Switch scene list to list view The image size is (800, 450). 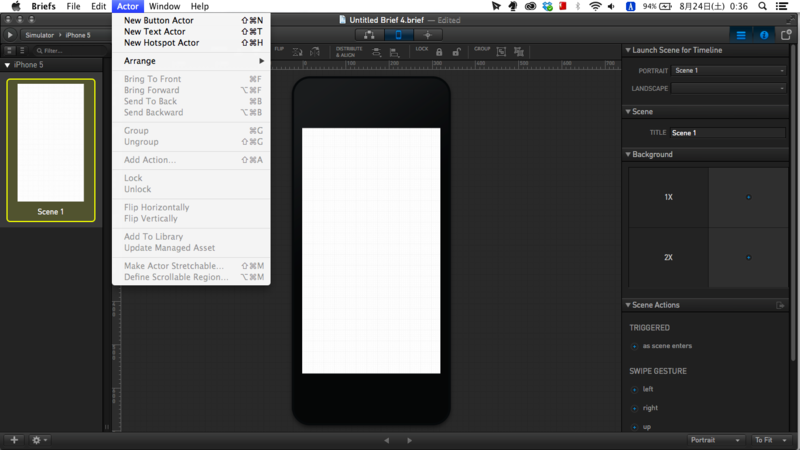click(22, 51)
